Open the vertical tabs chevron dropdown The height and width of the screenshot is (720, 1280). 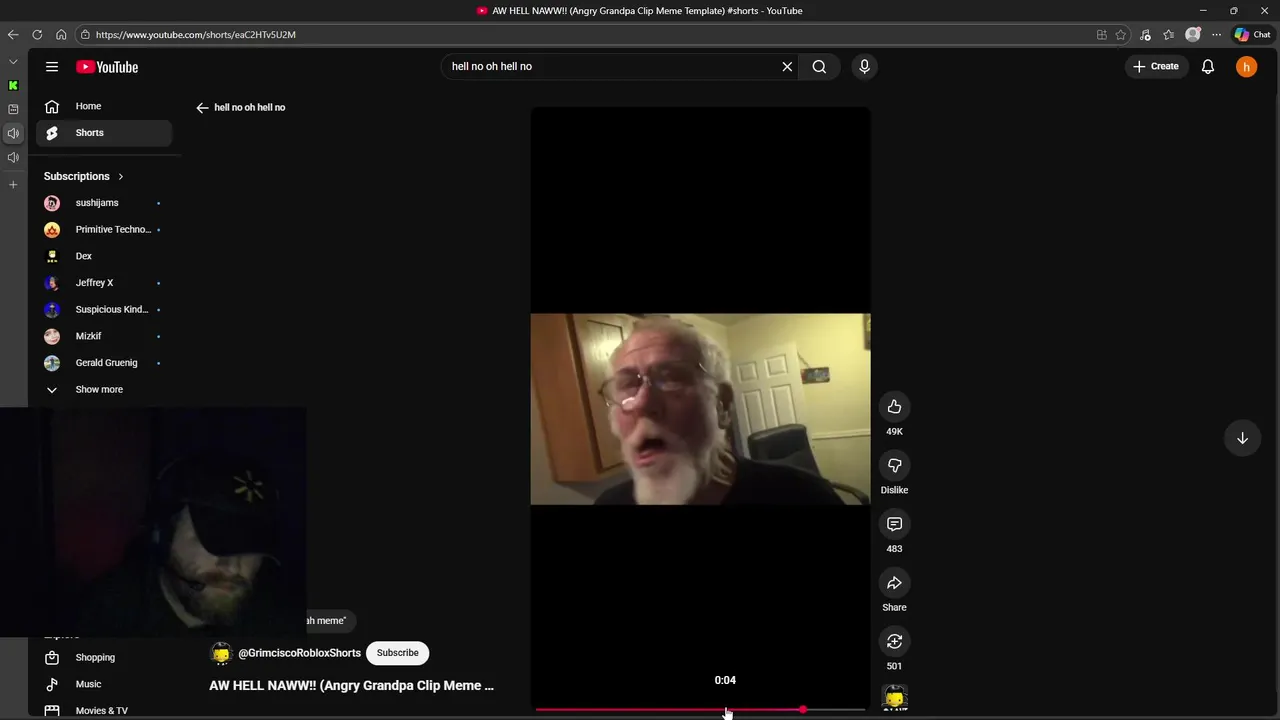click(x=13, y=62)
